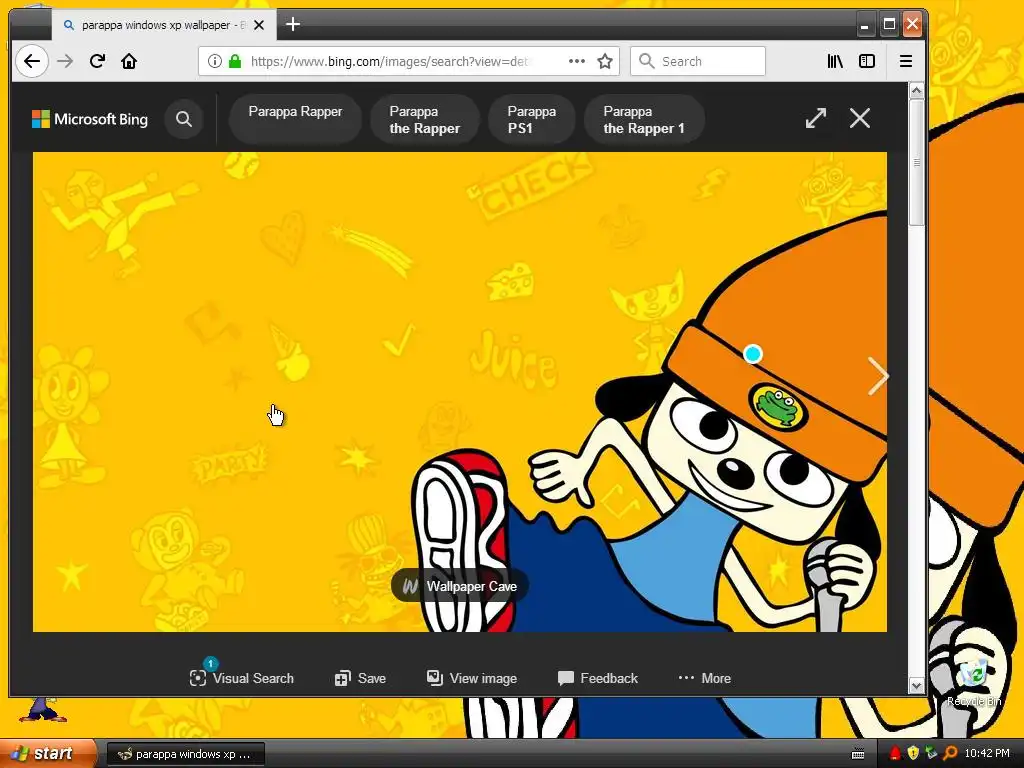Select the Parappa the Rapper 1 chip
The width and height of the screenshot is (1024, 768).
[x=644, y=119]
